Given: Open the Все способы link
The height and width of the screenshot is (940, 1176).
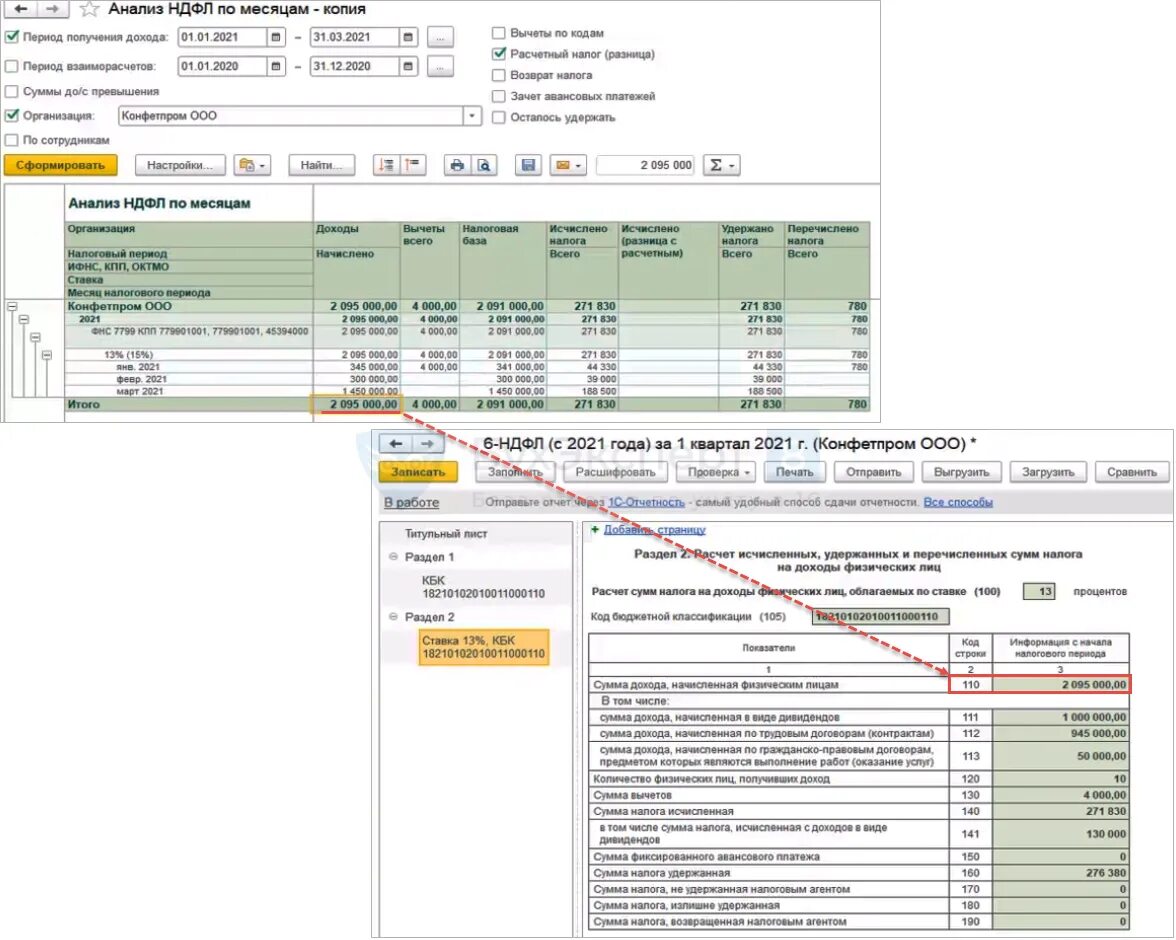Looking at the screenshot, I should (958, 502).
